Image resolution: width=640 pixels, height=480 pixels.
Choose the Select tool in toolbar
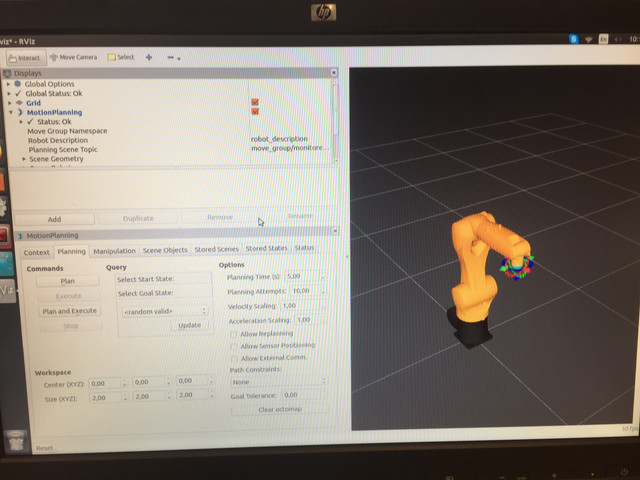pyautogui.click(x=121, y=57)
